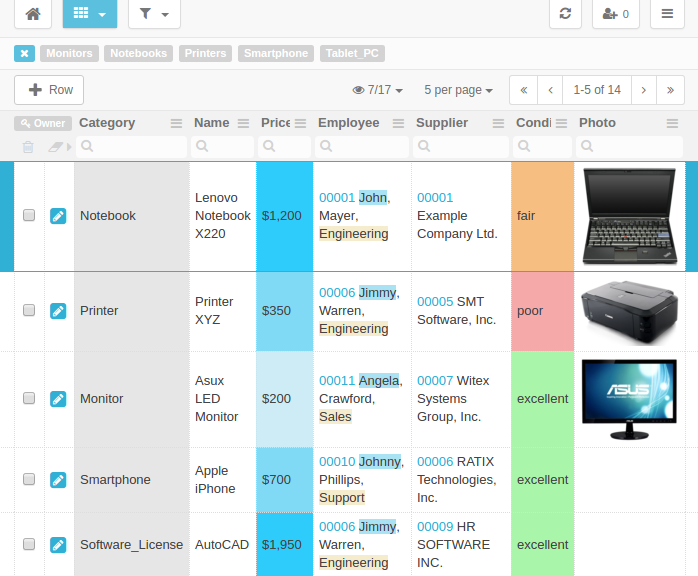
Task: Click the refresh icon button
Action: coord(565,14)
